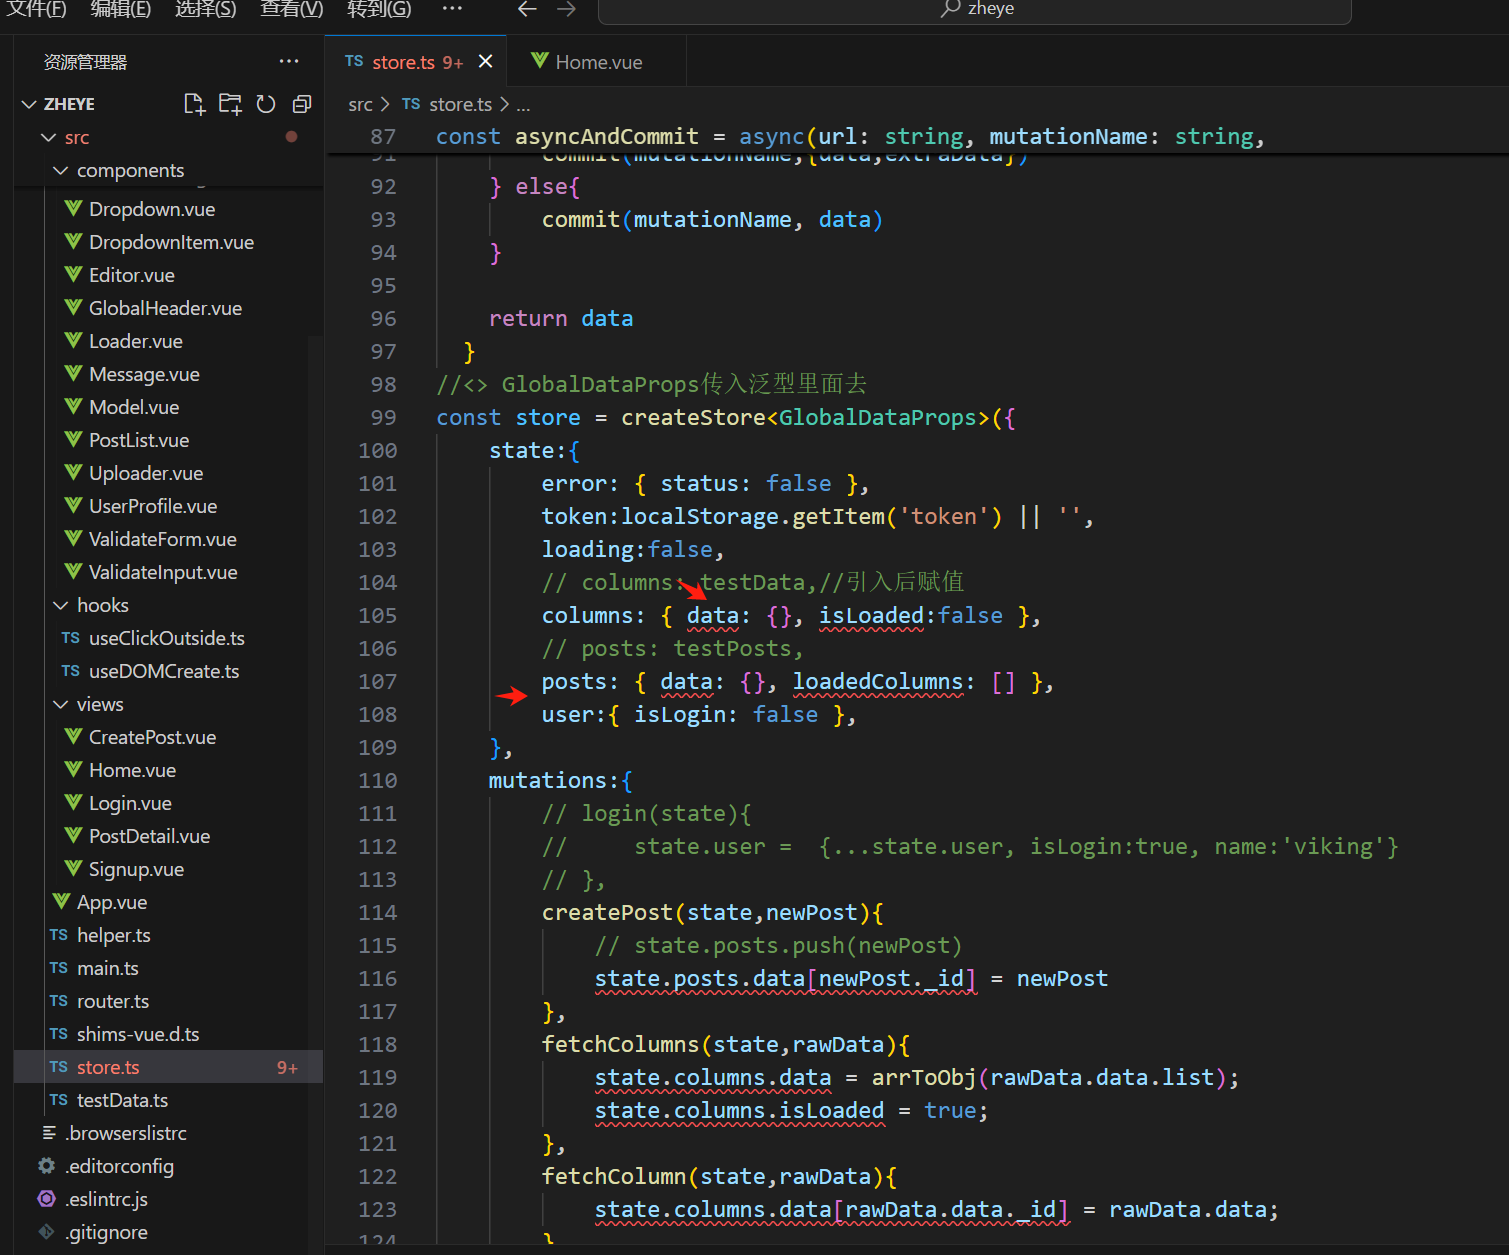This screenshot has width=1509, height=1255.
Task: Open the 查看(V) menu
Action: pos(291,9)
